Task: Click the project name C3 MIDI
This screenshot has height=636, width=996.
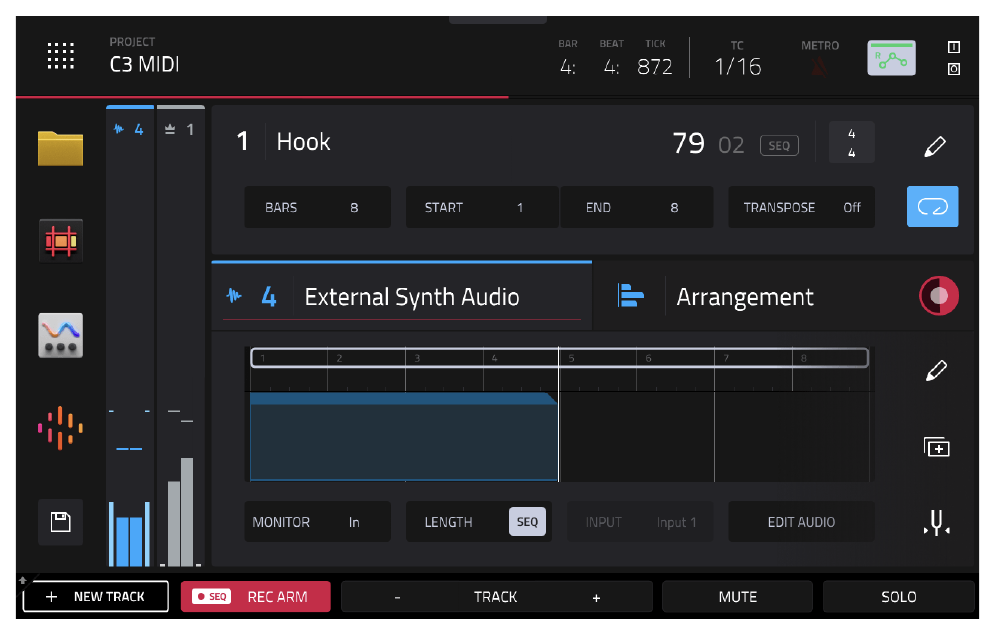Action: 144,64
